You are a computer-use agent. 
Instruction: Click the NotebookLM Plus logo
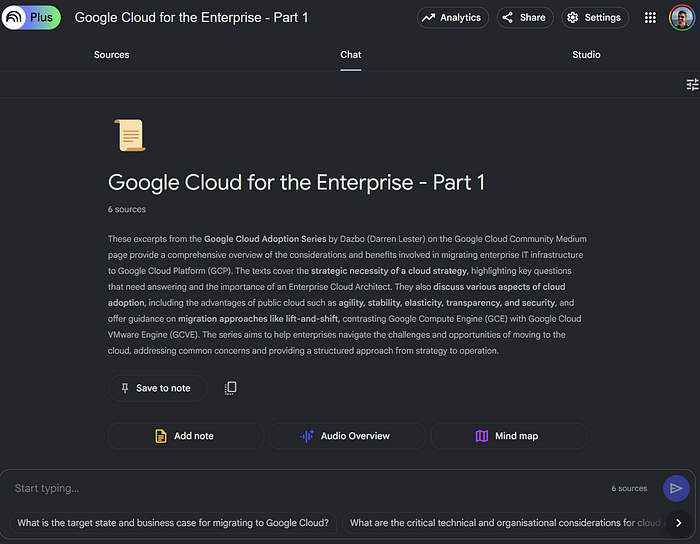[31, 17]
